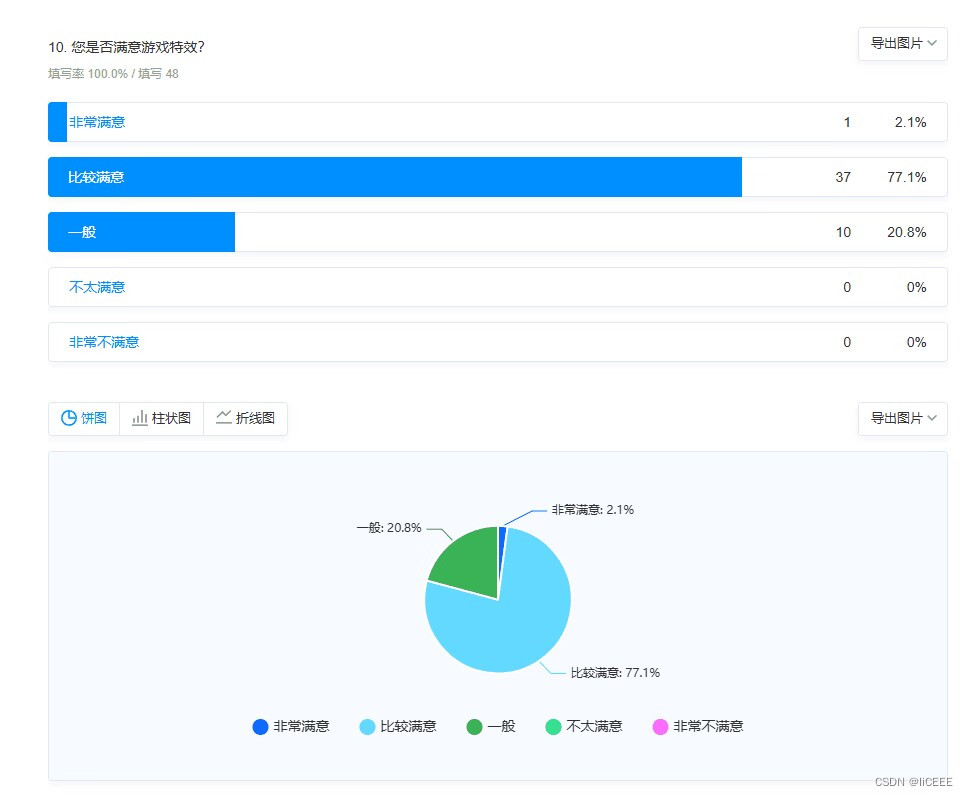Switch to the 柱状图 bar chart tab
The height and width of the screenshot is (796, 968).
point(161,418)
